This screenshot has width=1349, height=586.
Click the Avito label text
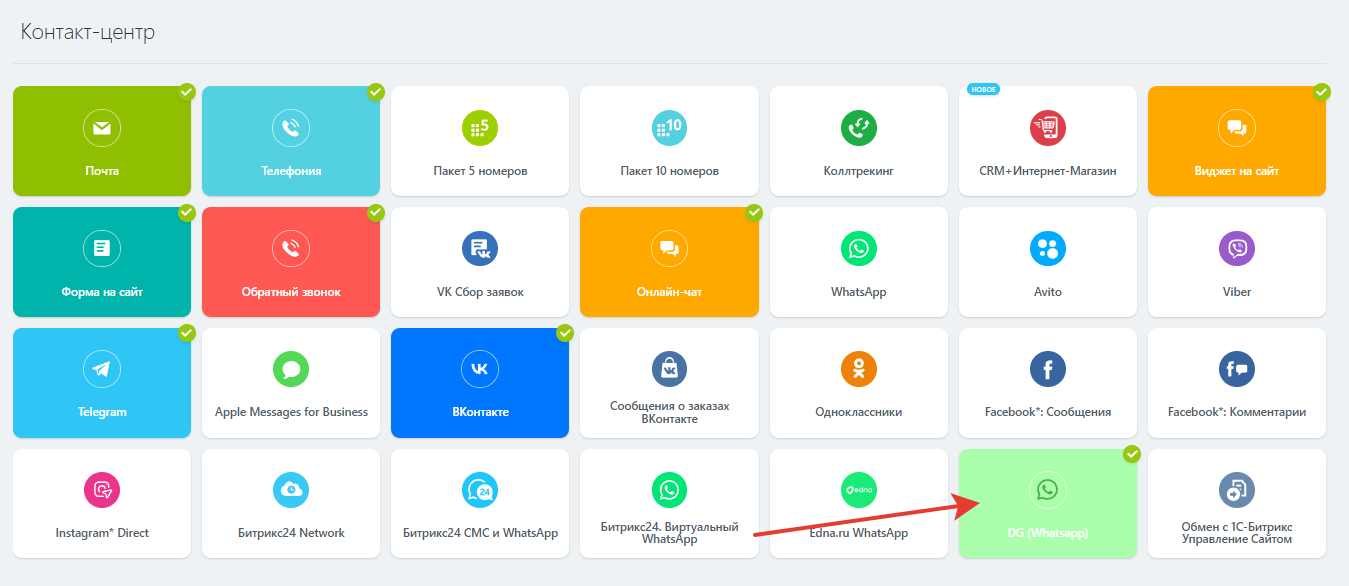[x=1048, y=292]
